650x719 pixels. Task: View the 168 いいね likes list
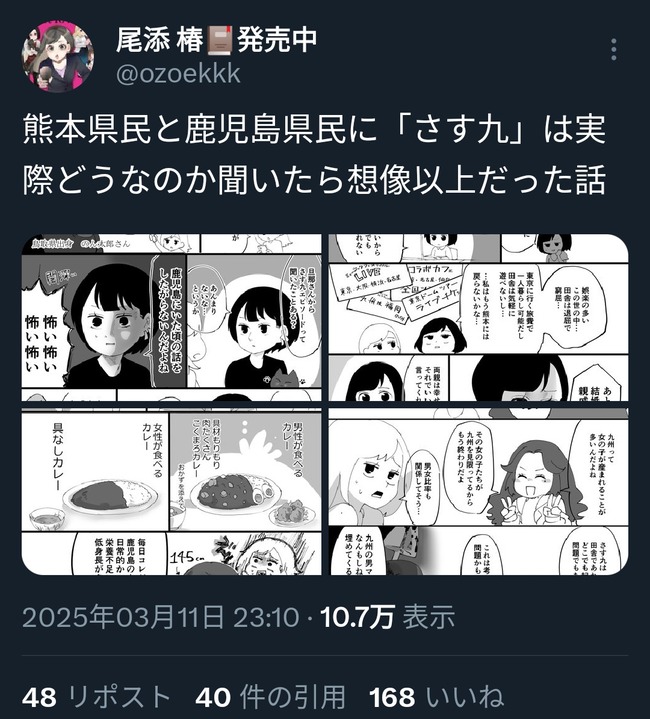coord(437,697)
